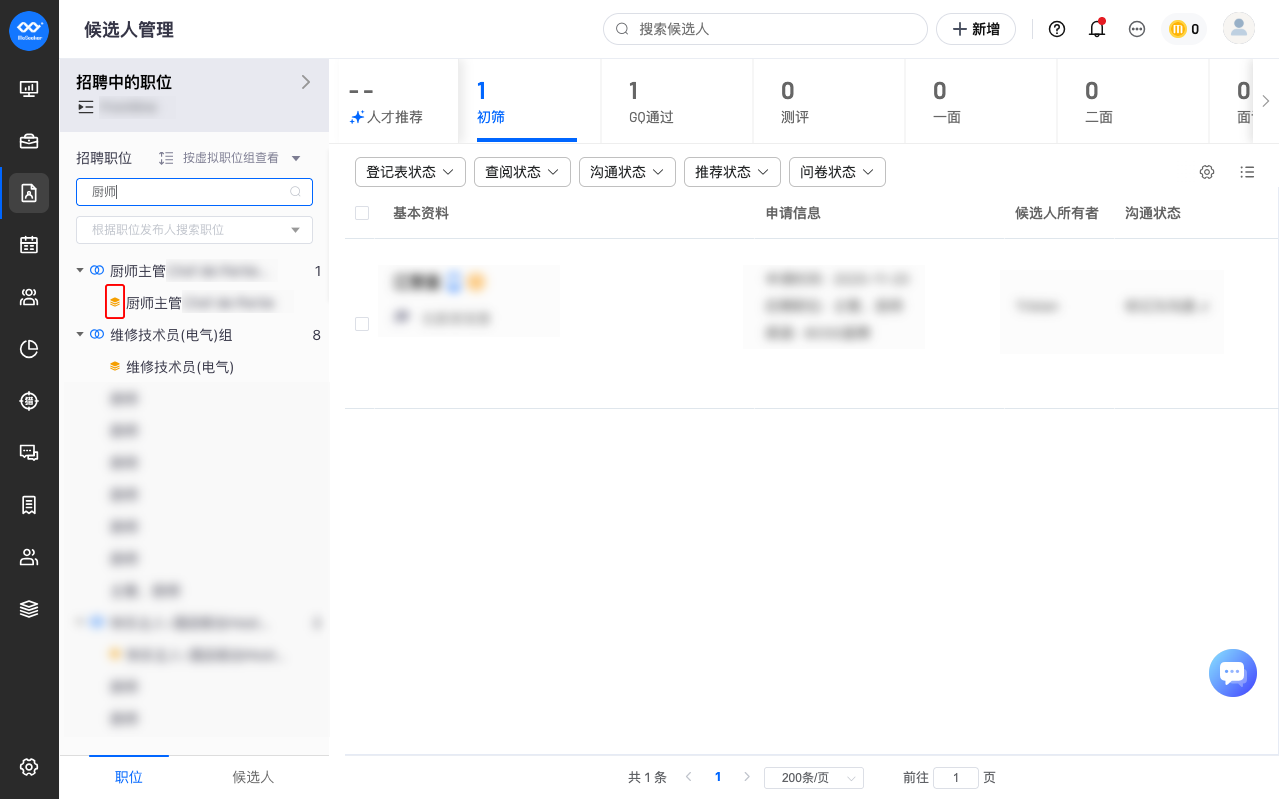Collapse the 维修技术员(电气)组 tree node
1279x799 pixels.
(80, 335)
